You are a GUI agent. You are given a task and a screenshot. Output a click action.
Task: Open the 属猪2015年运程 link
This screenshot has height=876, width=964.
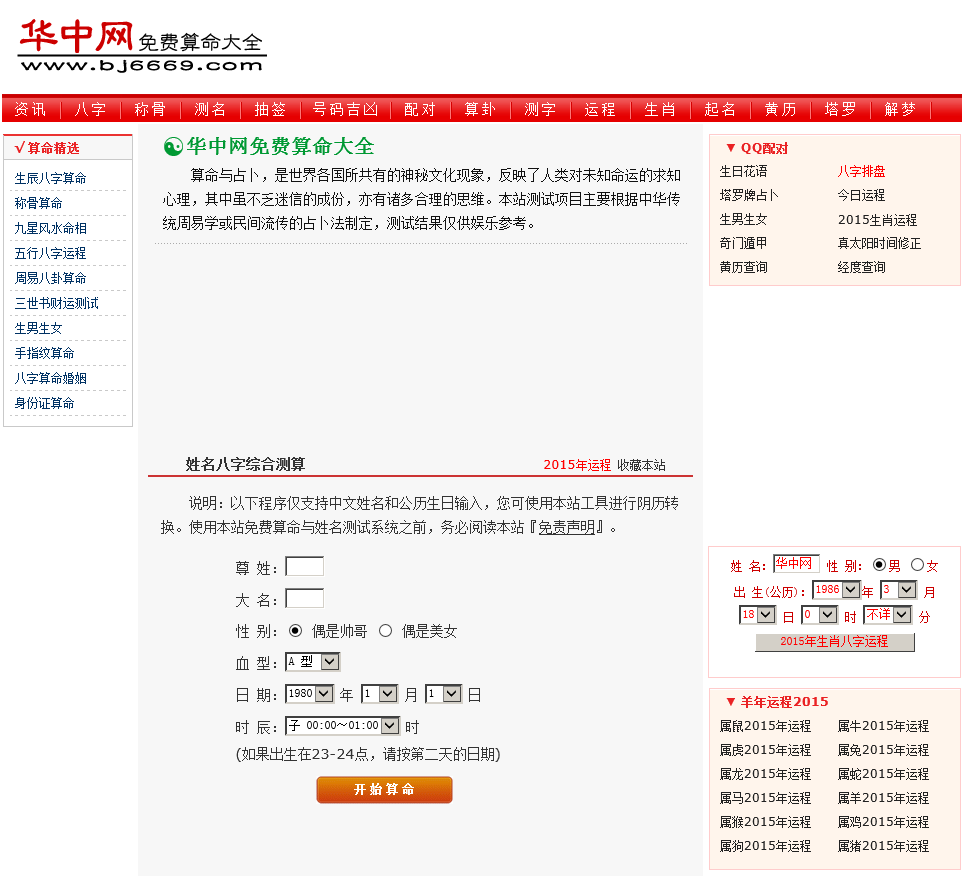pos(883,846)
